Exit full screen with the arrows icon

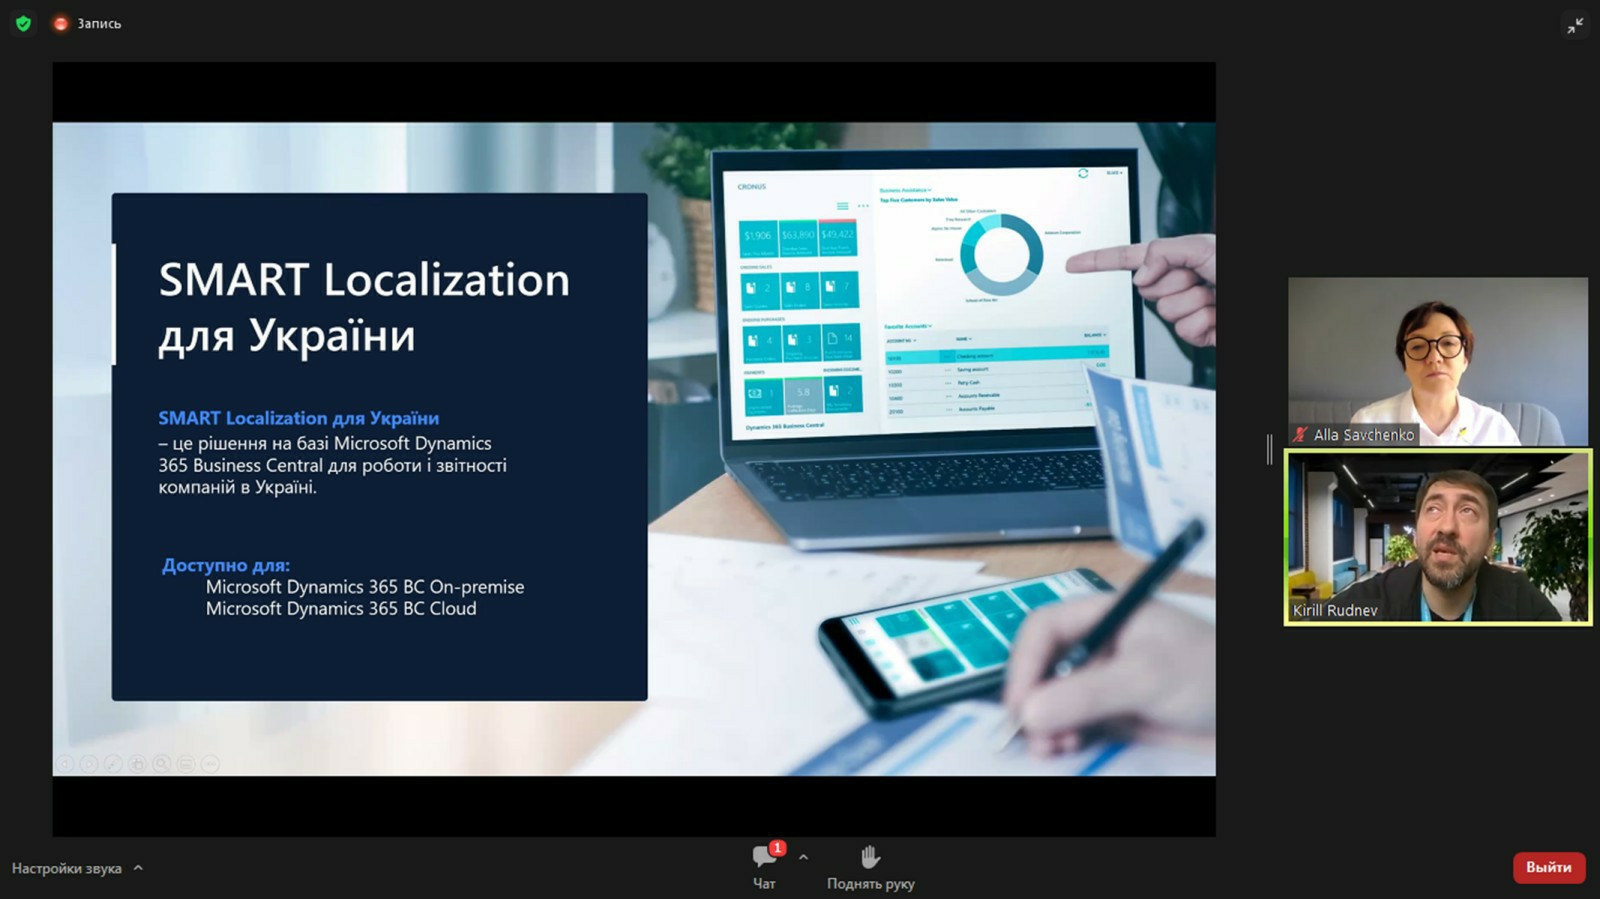[1575, 25]
